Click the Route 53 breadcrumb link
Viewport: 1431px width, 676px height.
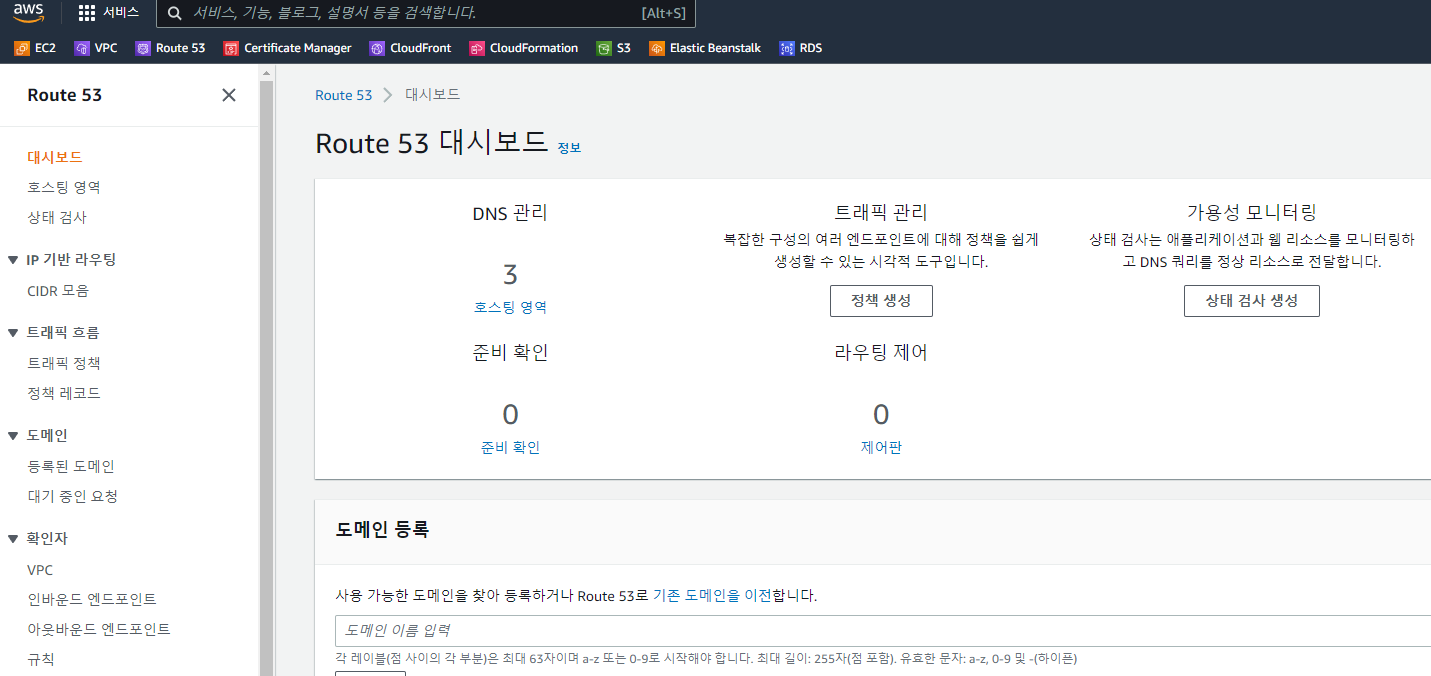343,95
